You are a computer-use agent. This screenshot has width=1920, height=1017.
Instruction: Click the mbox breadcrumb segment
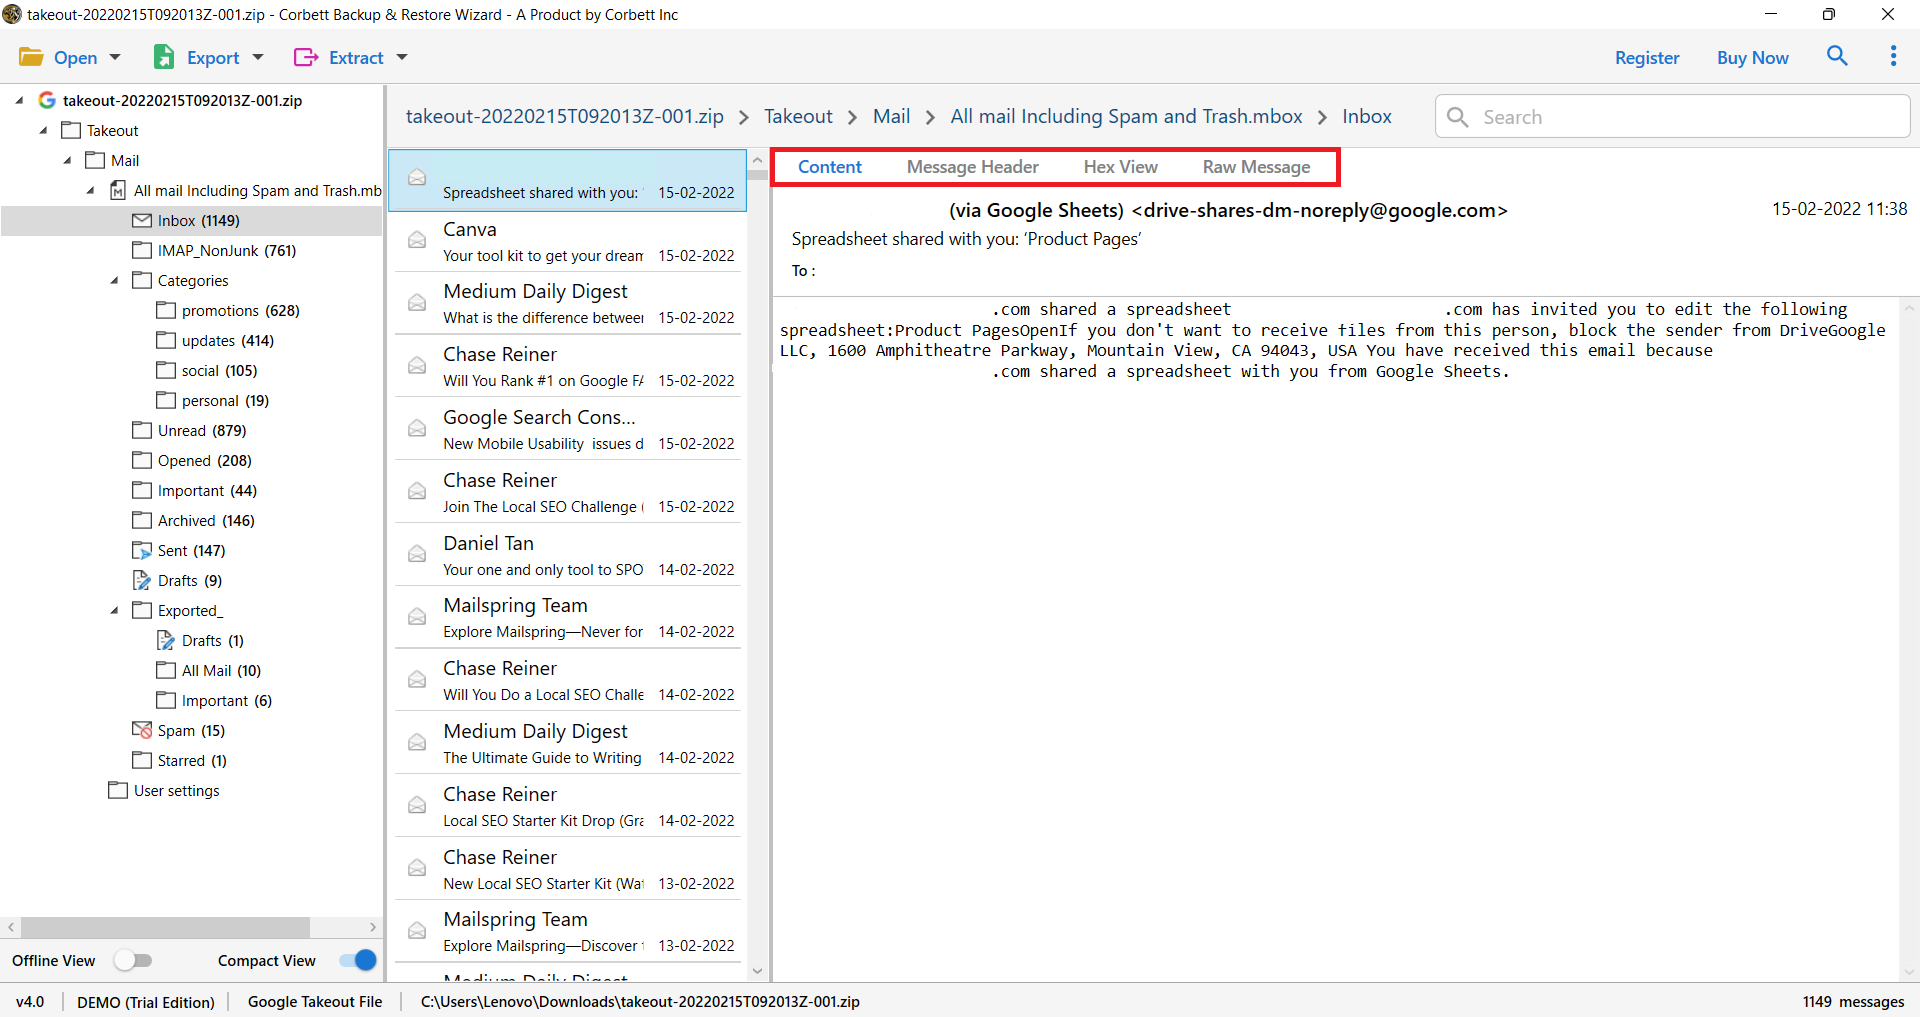pos(1126,116)
